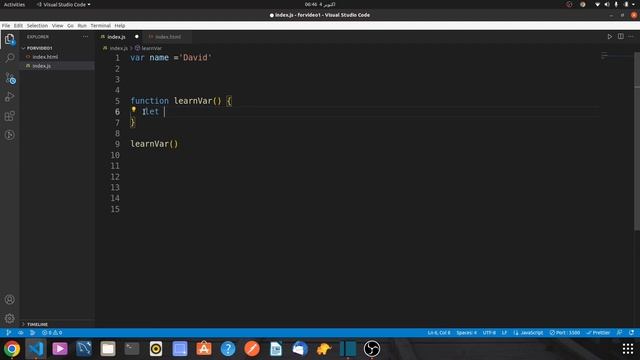Change the UTF-8 file encoding

[489, 333]
